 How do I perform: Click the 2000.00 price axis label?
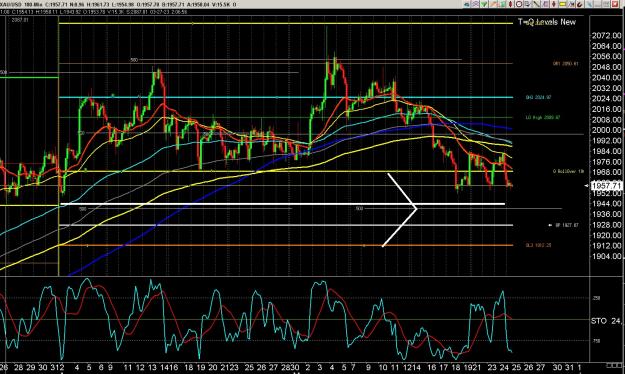pyautogui.click(x=607, y=130)
